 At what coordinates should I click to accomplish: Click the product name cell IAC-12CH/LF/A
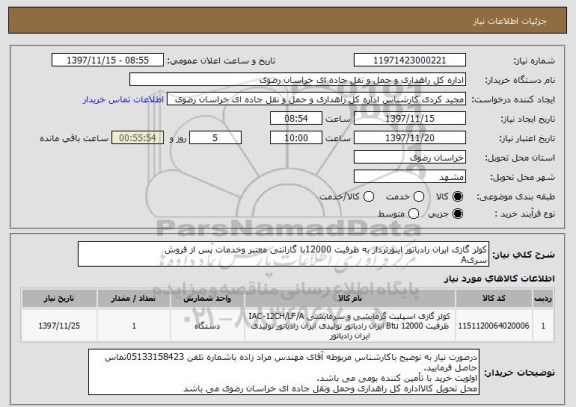(x=350, y=326)
